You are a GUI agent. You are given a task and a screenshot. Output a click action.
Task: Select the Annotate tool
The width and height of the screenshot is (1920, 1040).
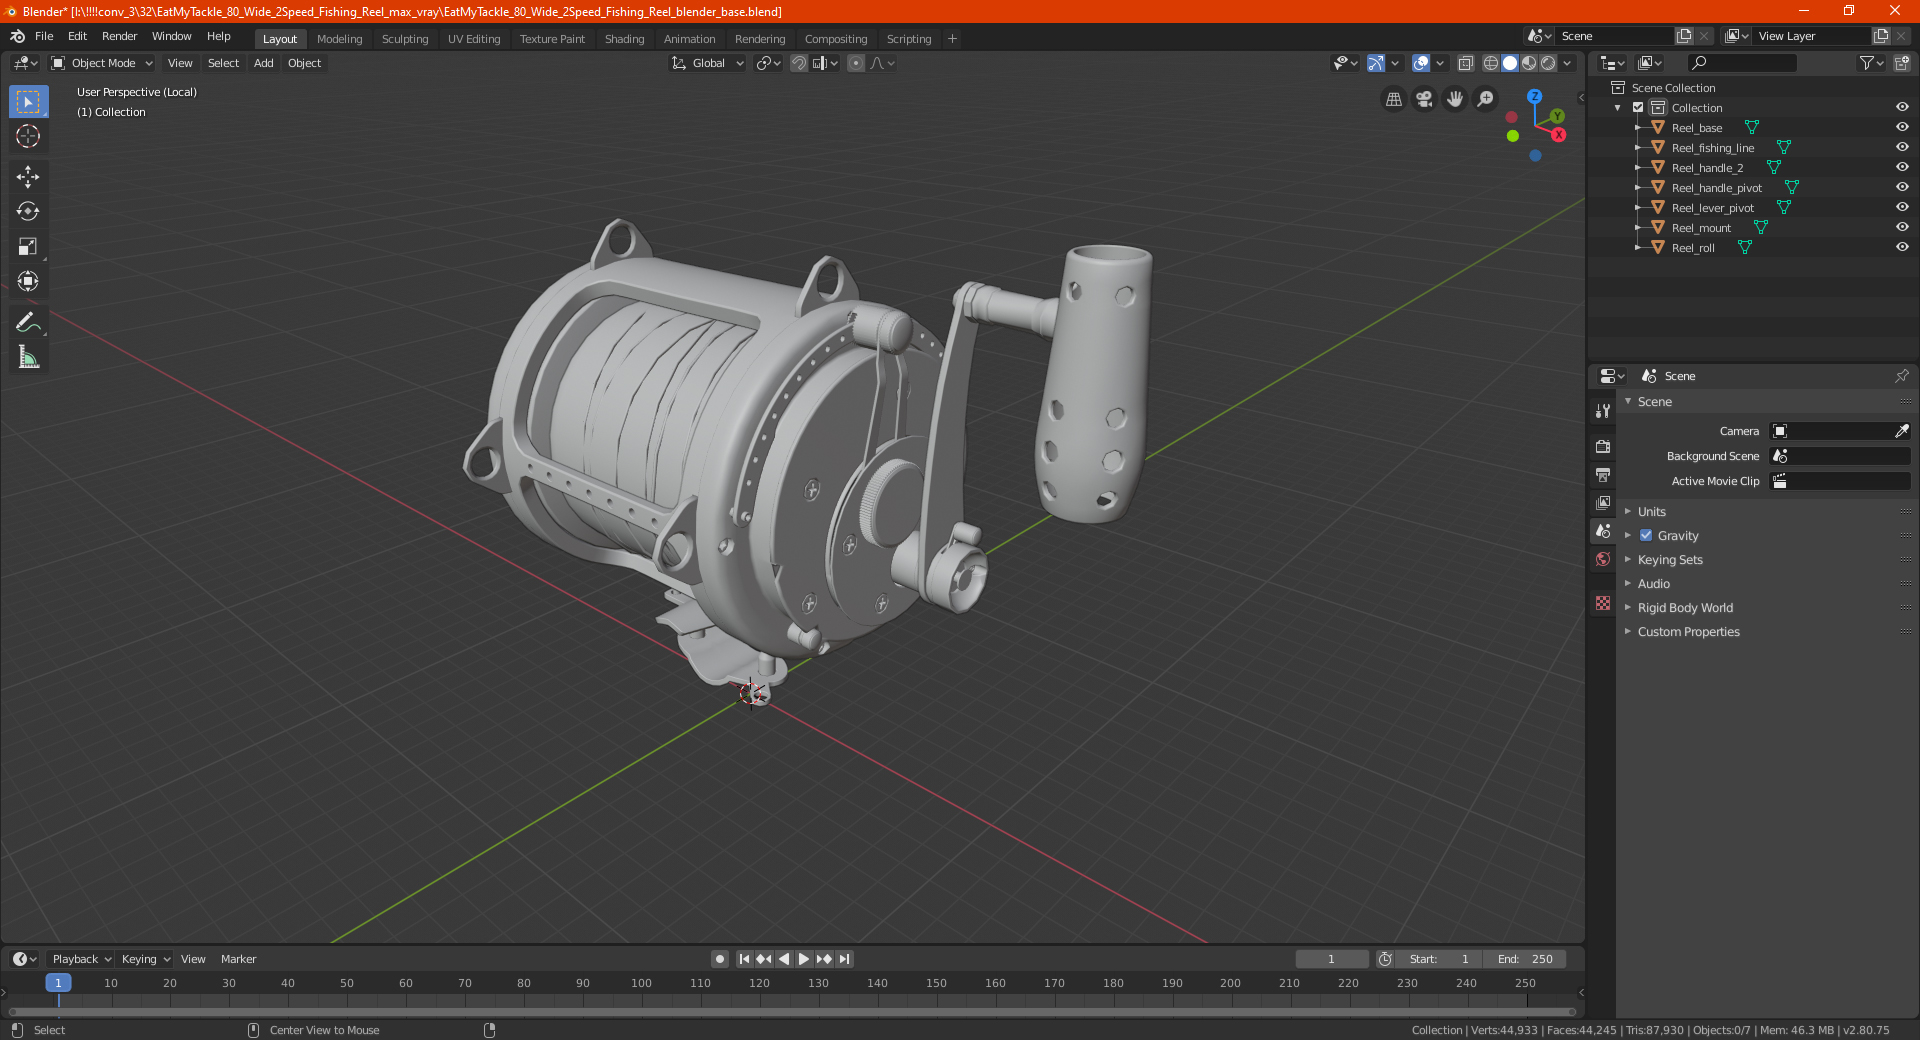[28, 322]
